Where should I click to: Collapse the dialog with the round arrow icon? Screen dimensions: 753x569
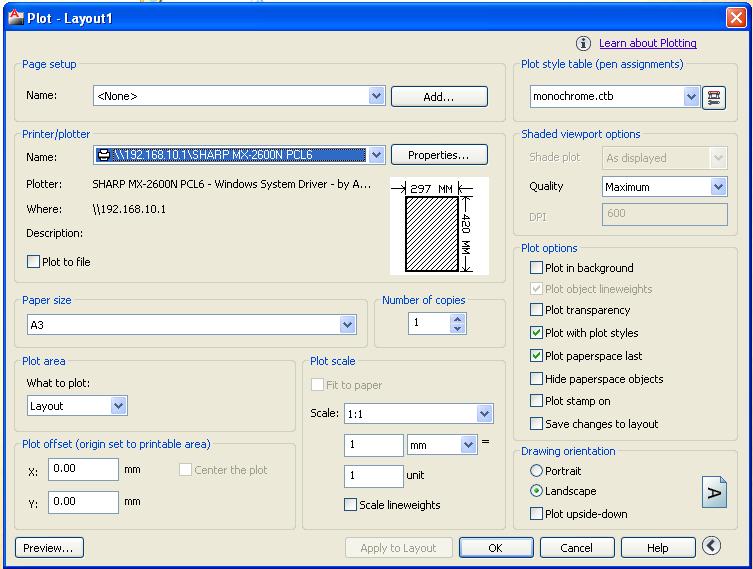pos(711,546)
